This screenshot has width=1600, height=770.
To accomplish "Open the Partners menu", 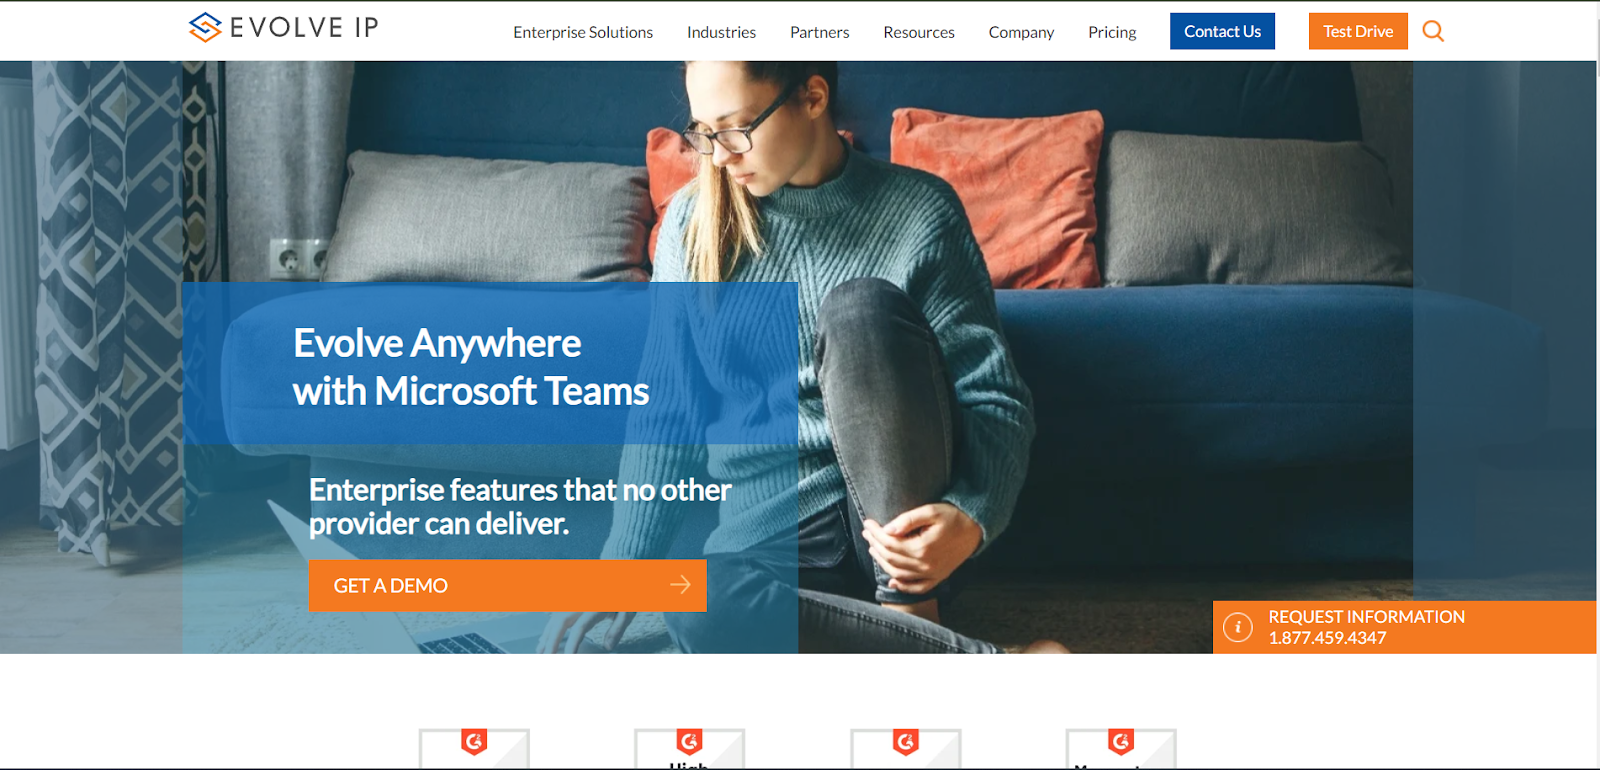I will click(819, 32).
